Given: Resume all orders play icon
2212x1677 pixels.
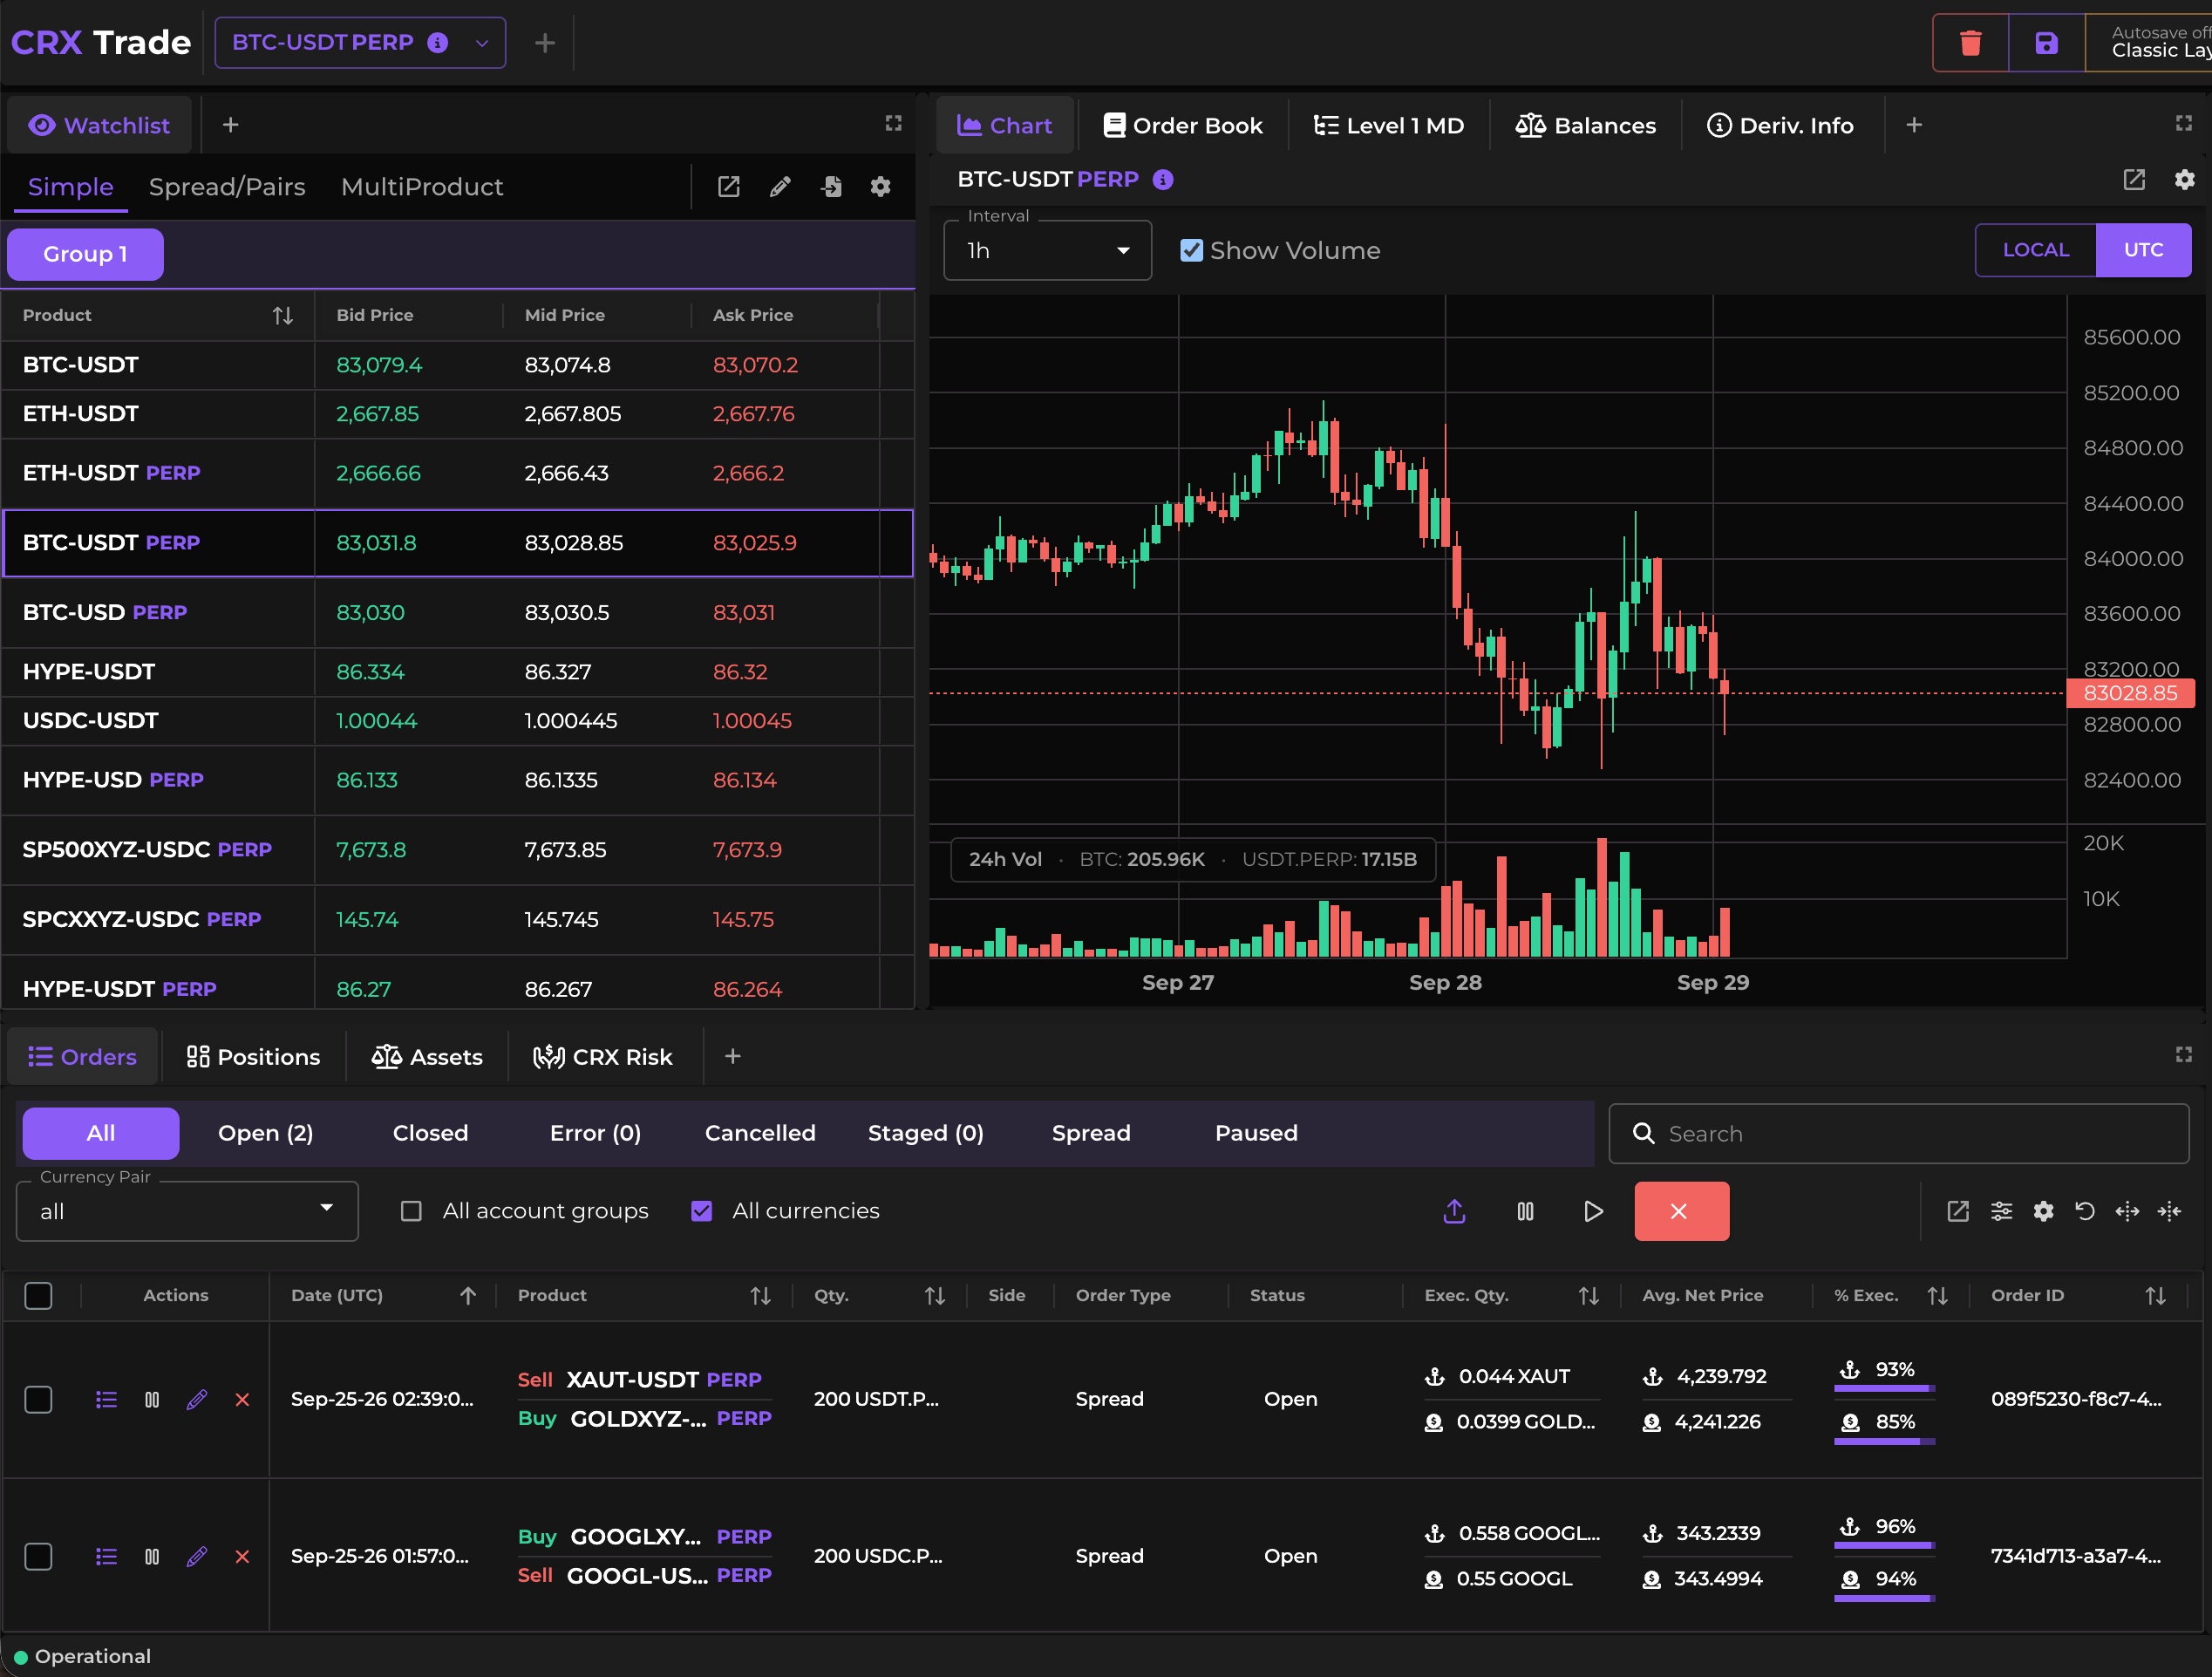Looking at the screenshot, I should click(1593, 1211).
